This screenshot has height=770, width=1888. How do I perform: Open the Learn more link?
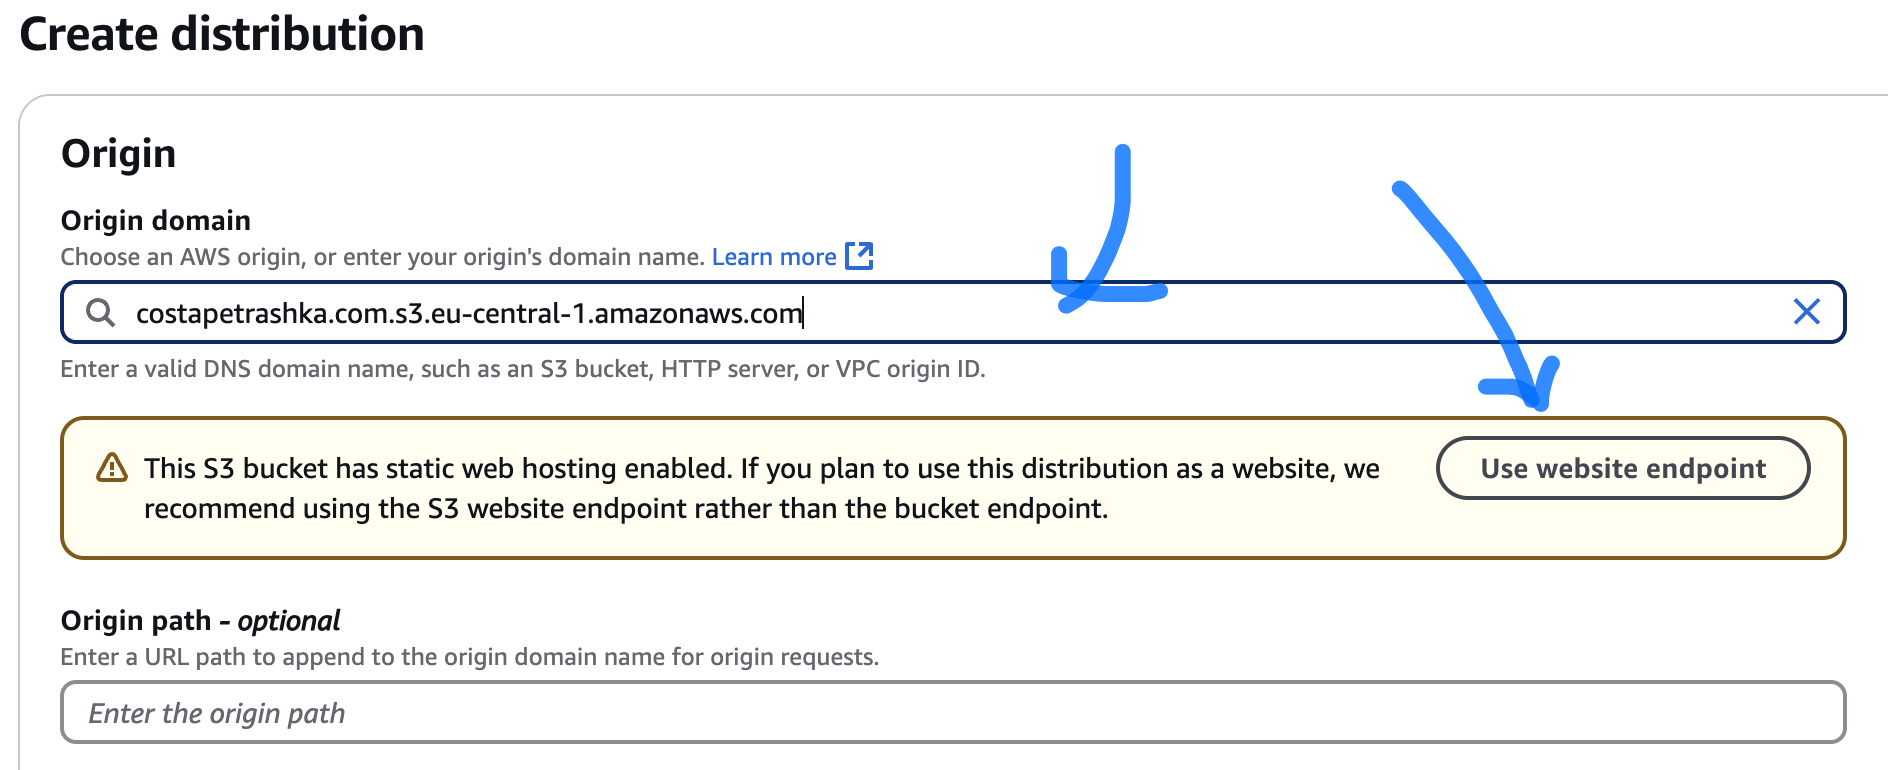[773, 257]
